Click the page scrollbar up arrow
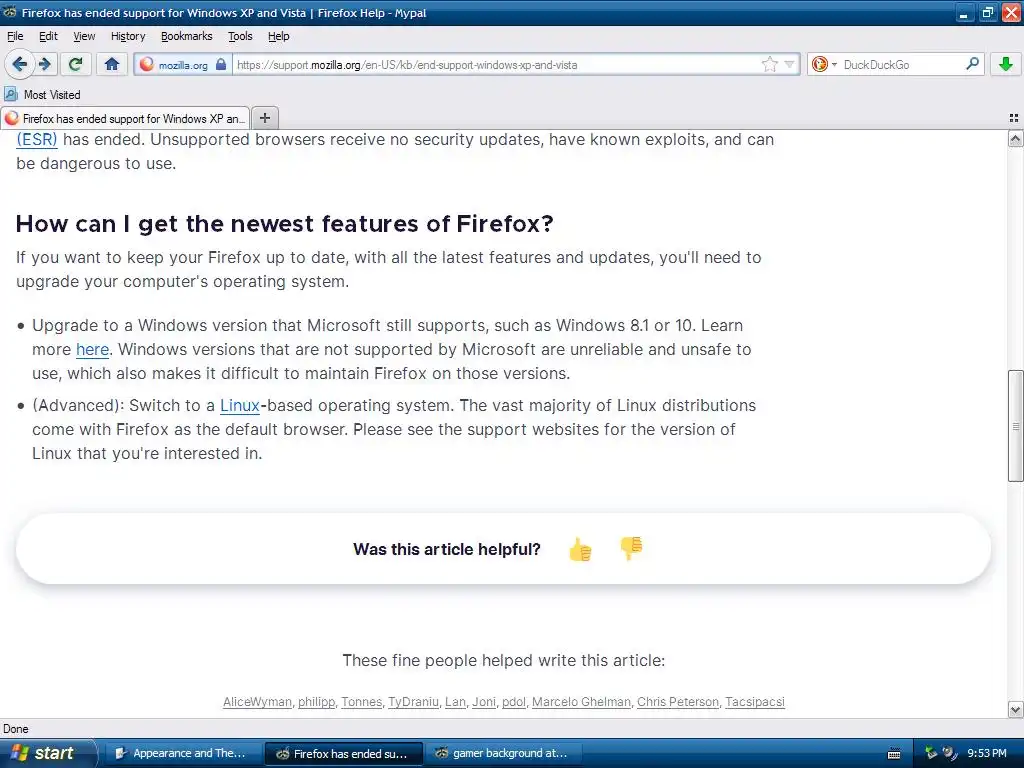 [1015, 138]
